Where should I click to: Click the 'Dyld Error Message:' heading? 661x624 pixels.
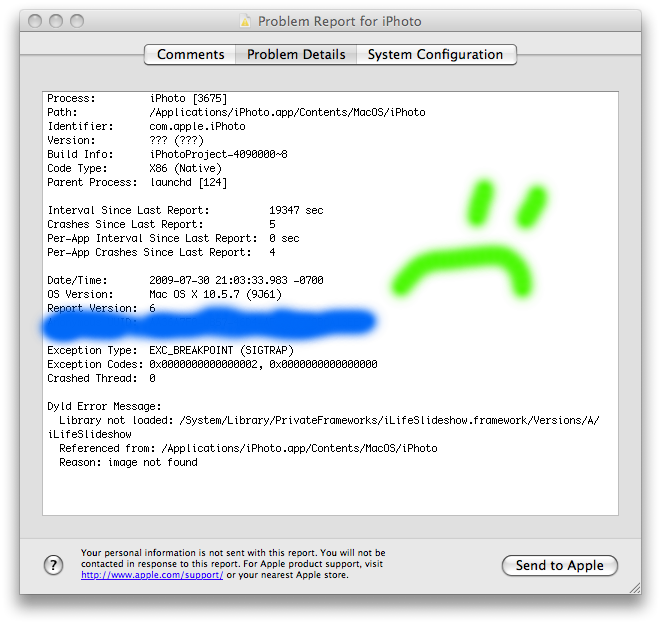click(104, 406)
